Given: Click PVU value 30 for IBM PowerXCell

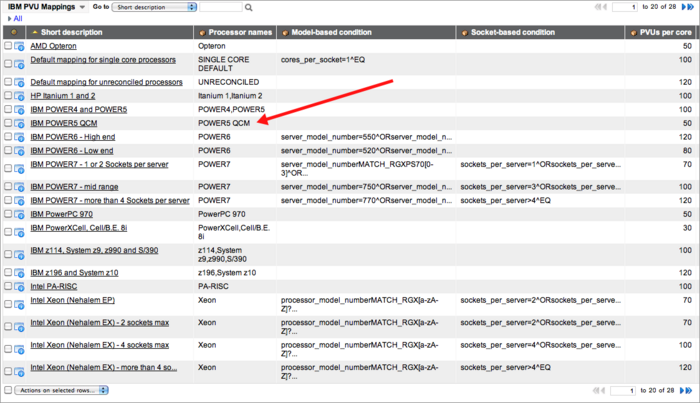Looking at the screenshot, I should point(687,228).
